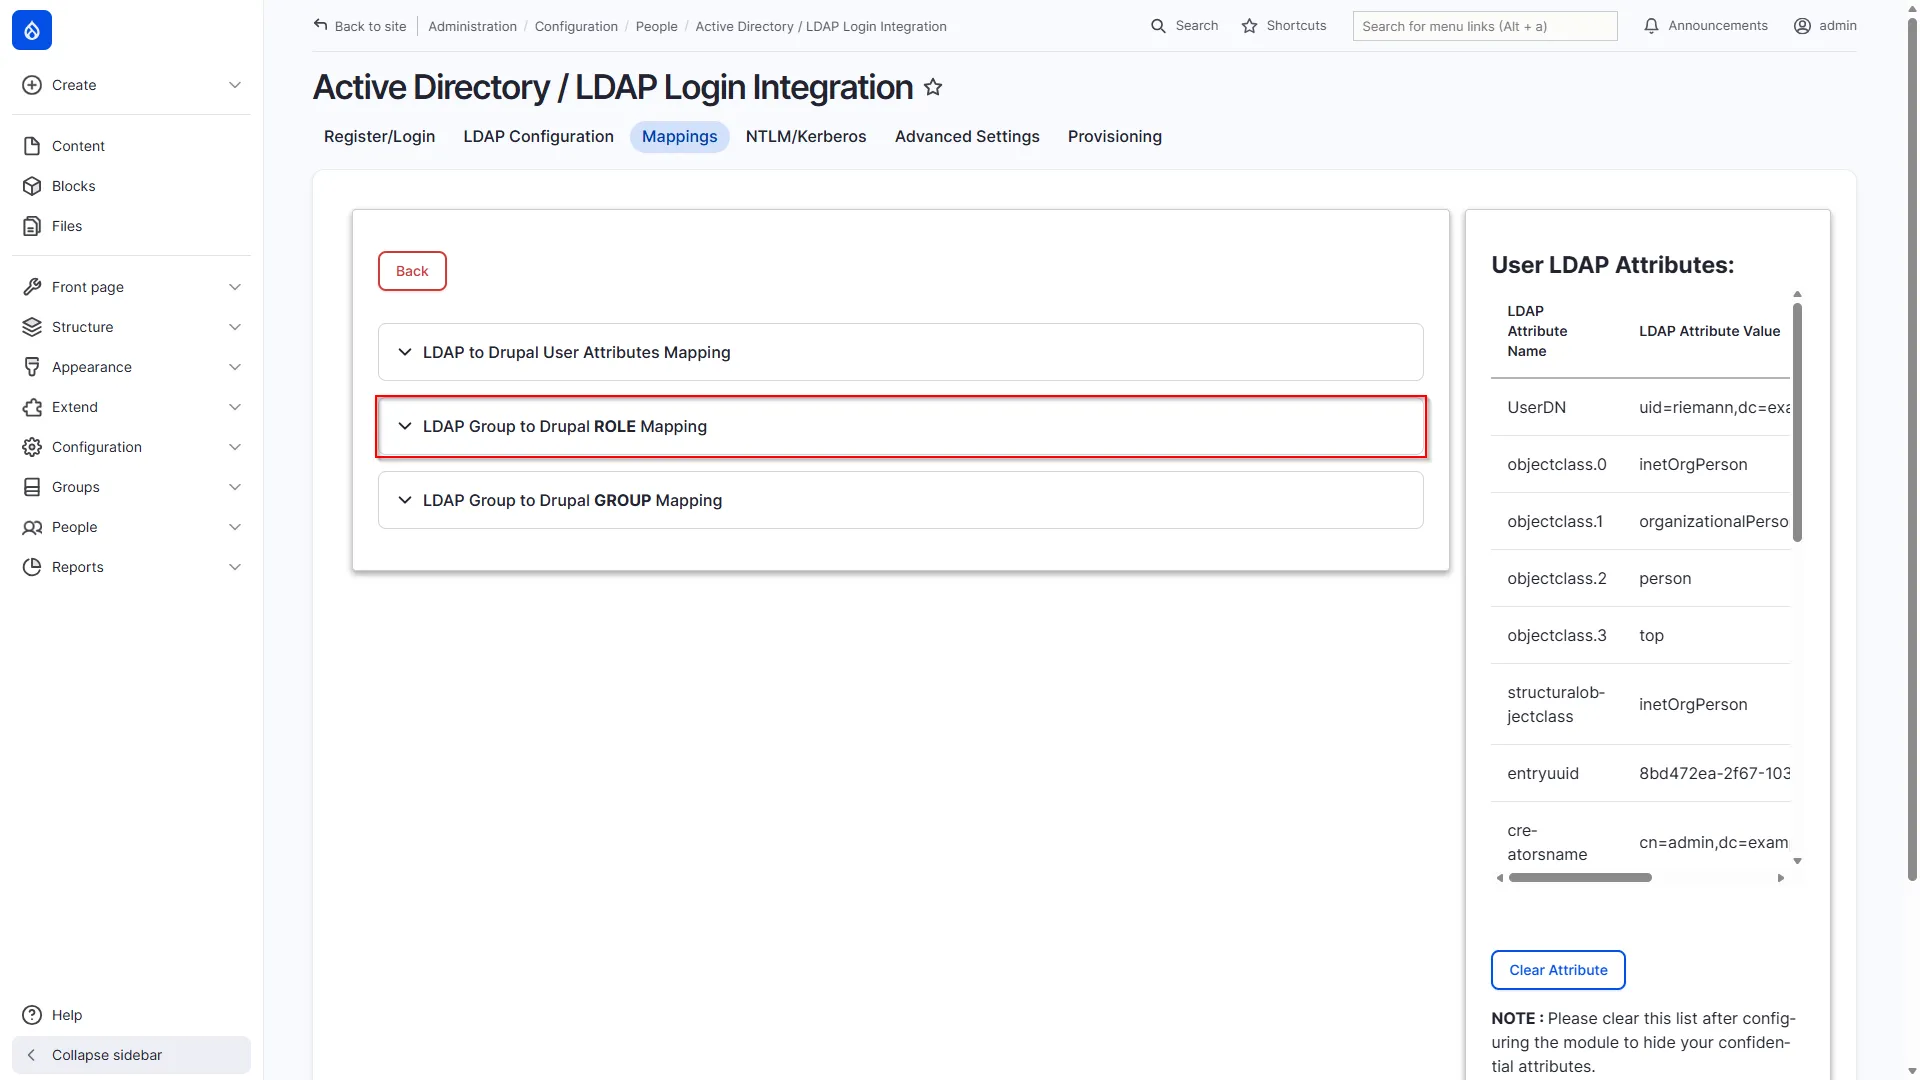
Task: Open the Advanced Settings tab
Action: (967, 137)
